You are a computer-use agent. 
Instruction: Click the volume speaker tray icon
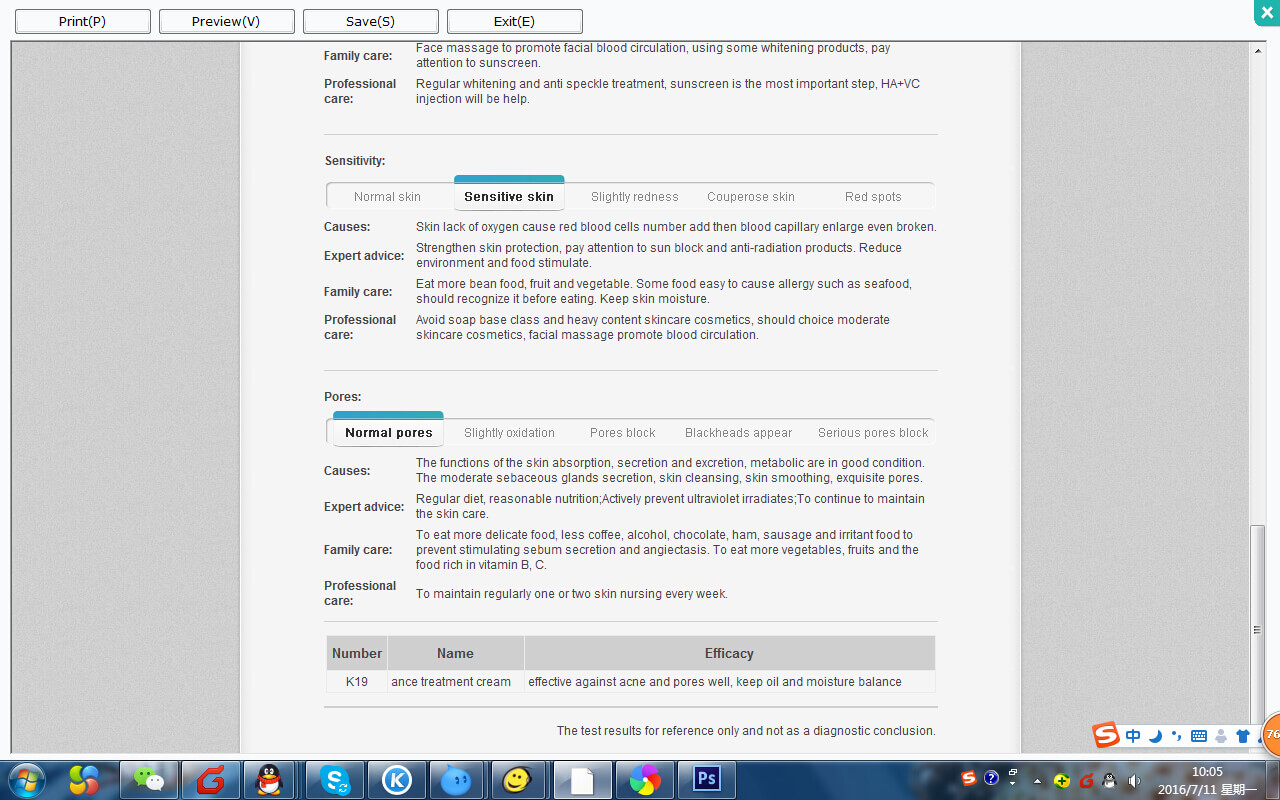(1134, 780)
